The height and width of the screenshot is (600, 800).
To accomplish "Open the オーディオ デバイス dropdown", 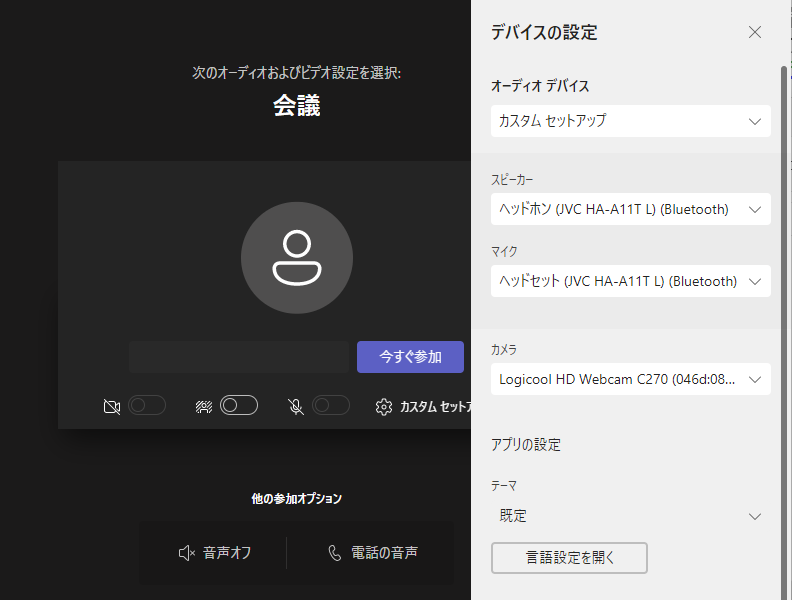I will click(631, 121).
